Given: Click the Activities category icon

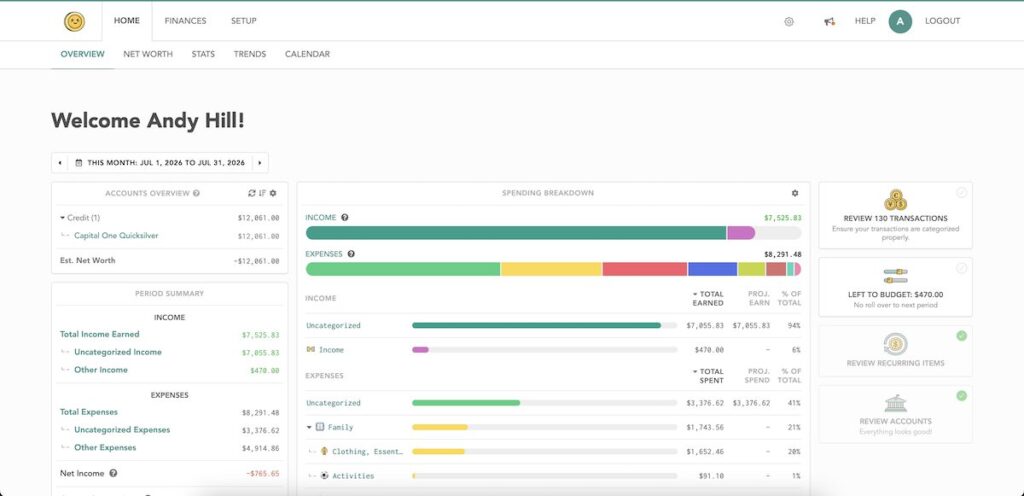Looking at the screenshot, I should [324, 476].
